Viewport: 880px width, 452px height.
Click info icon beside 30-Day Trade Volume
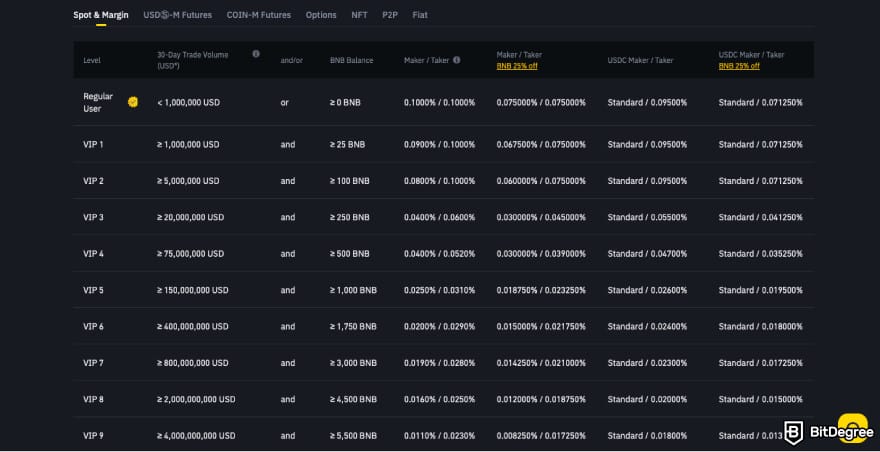point(256,54)
